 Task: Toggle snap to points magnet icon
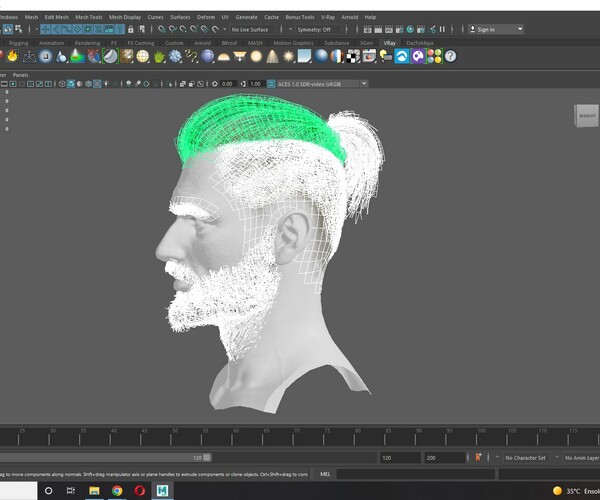pyautogui.click(x=183, y=29)
